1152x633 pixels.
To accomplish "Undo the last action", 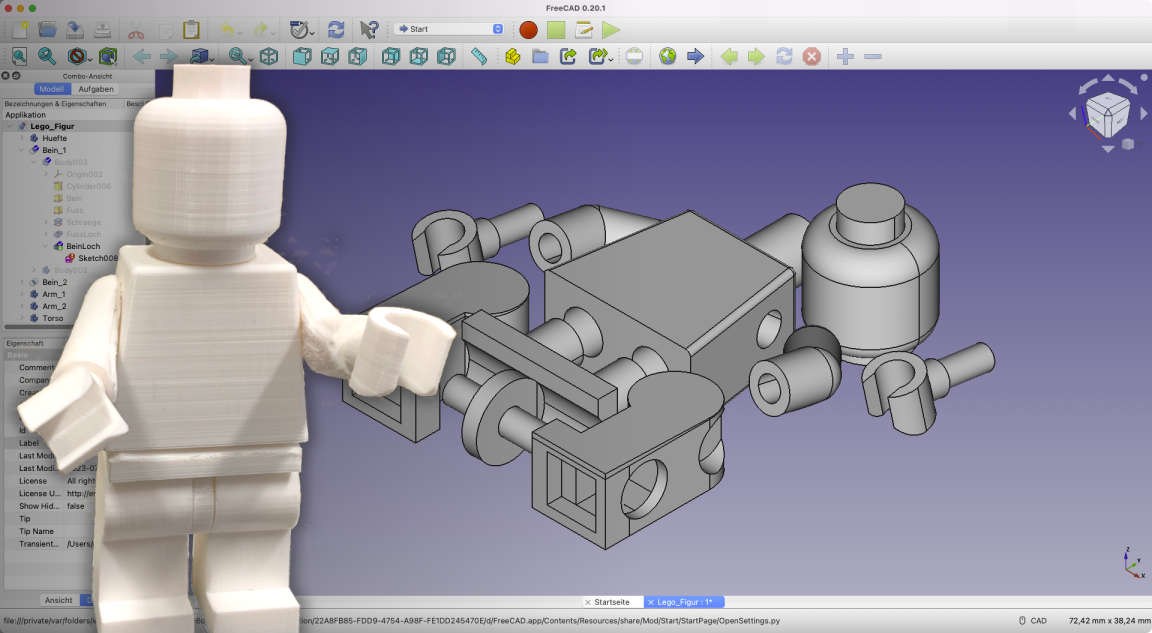I will pos(227,29).
